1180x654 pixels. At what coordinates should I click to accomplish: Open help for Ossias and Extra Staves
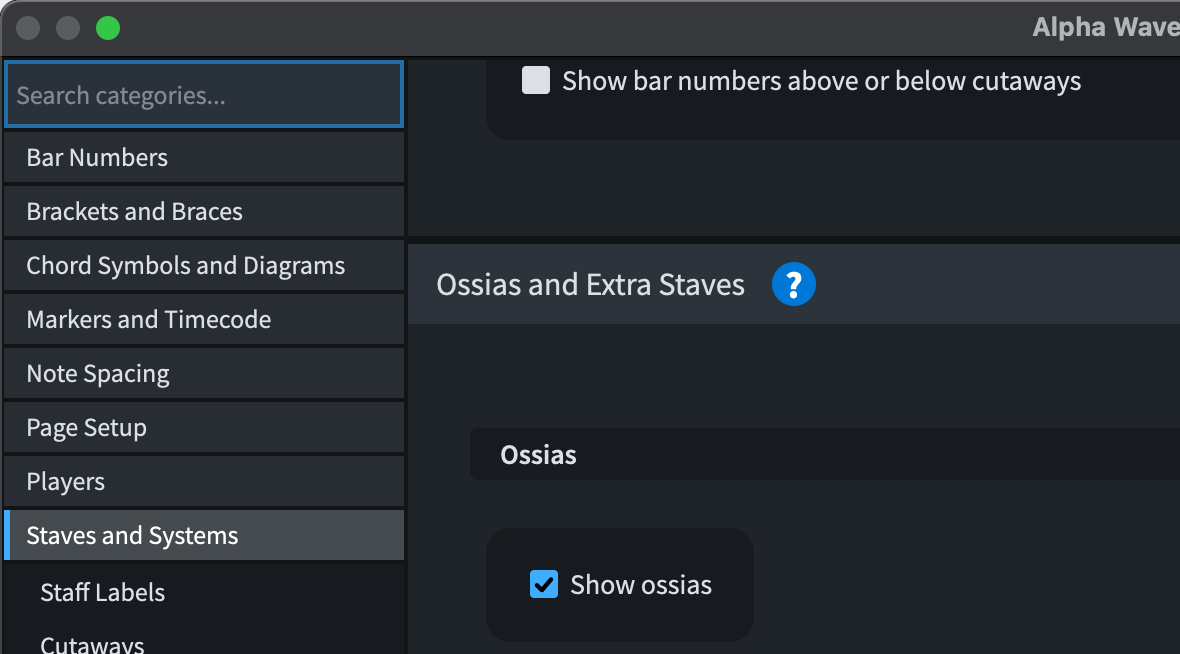[x=794, y=285]
